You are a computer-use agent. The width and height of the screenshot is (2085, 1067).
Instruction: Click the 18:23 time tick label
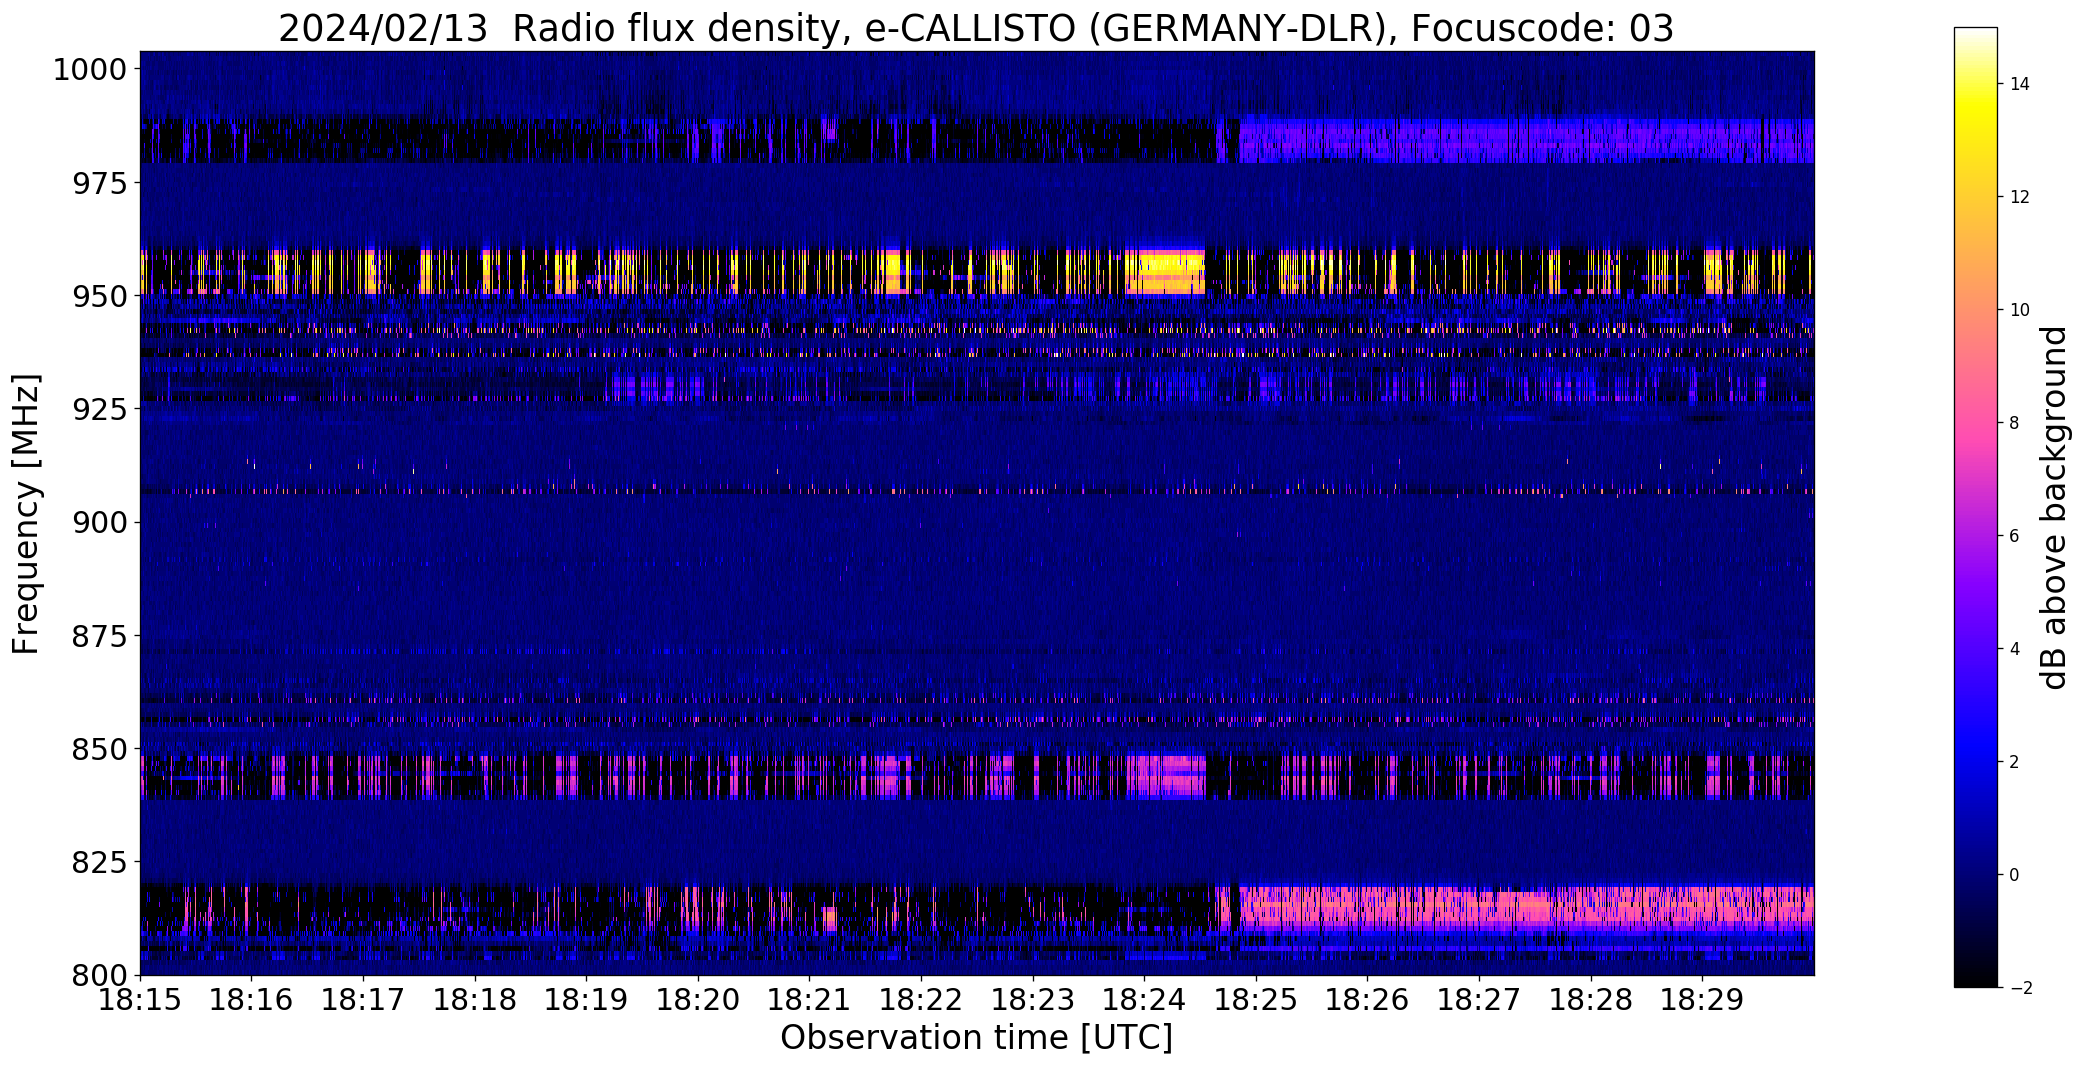[x=1033, y=1000]
